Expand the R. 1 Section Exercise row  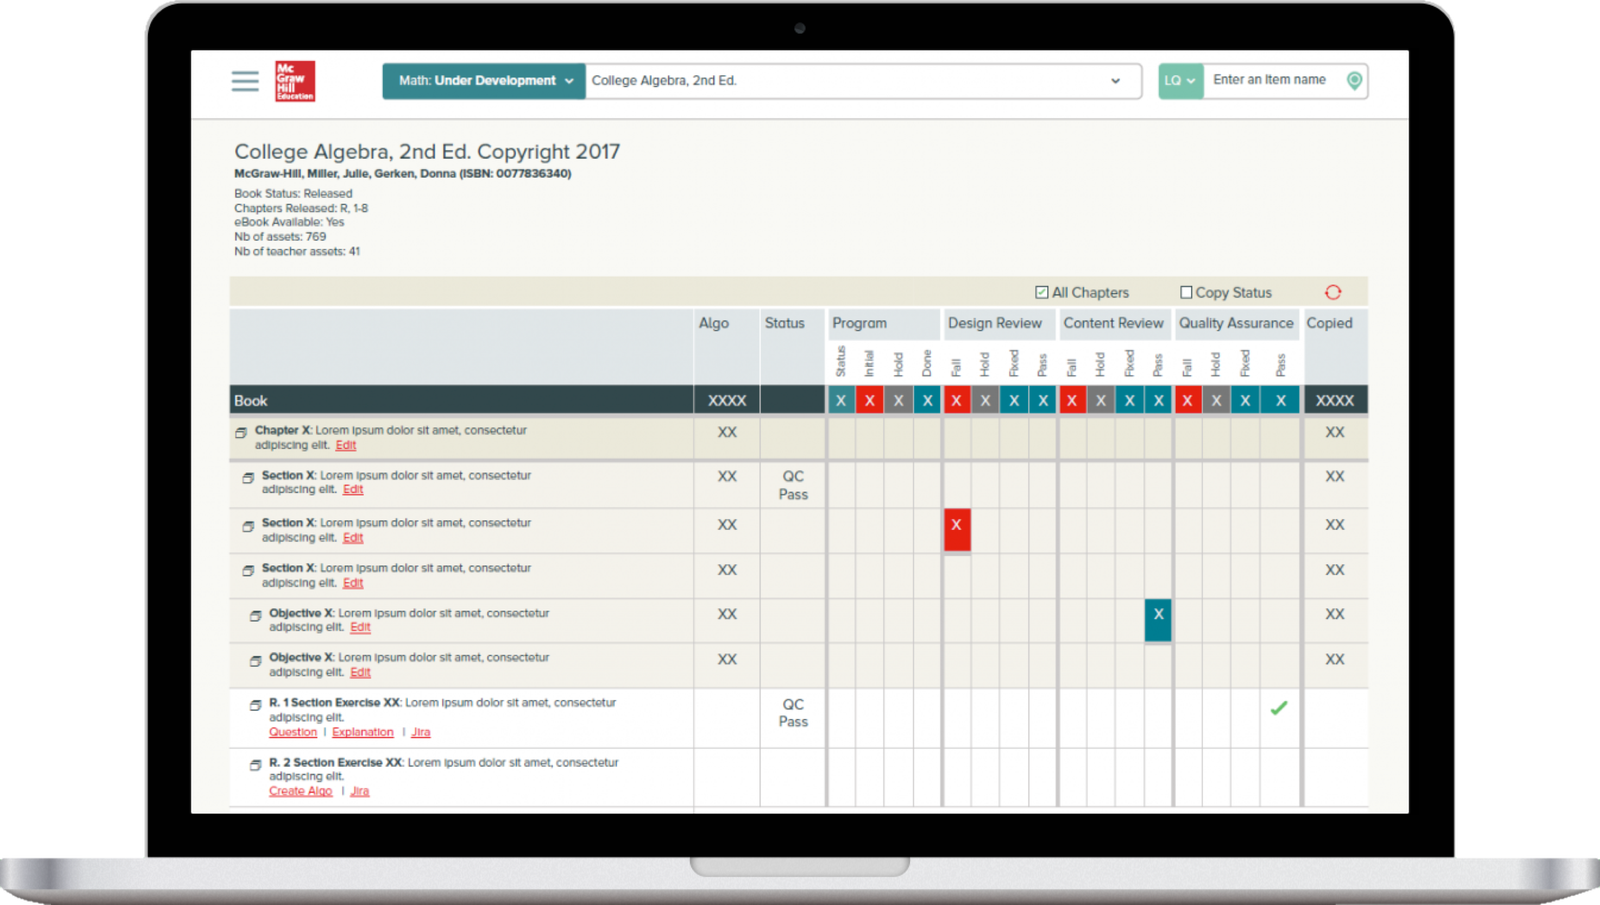pos(255,705)
